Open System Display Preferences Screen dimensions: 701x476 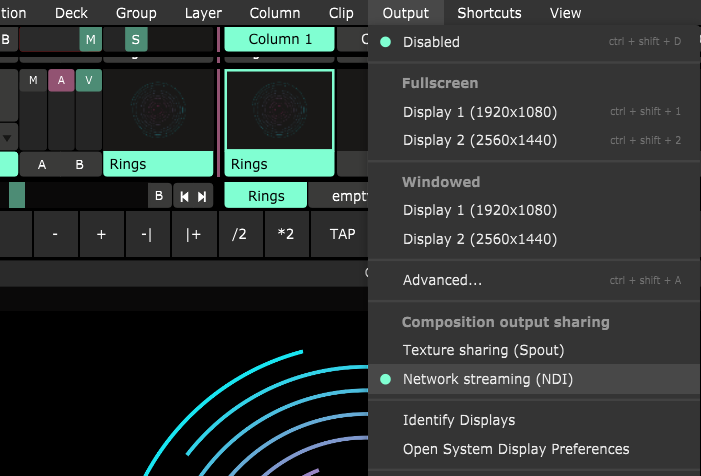534,449
